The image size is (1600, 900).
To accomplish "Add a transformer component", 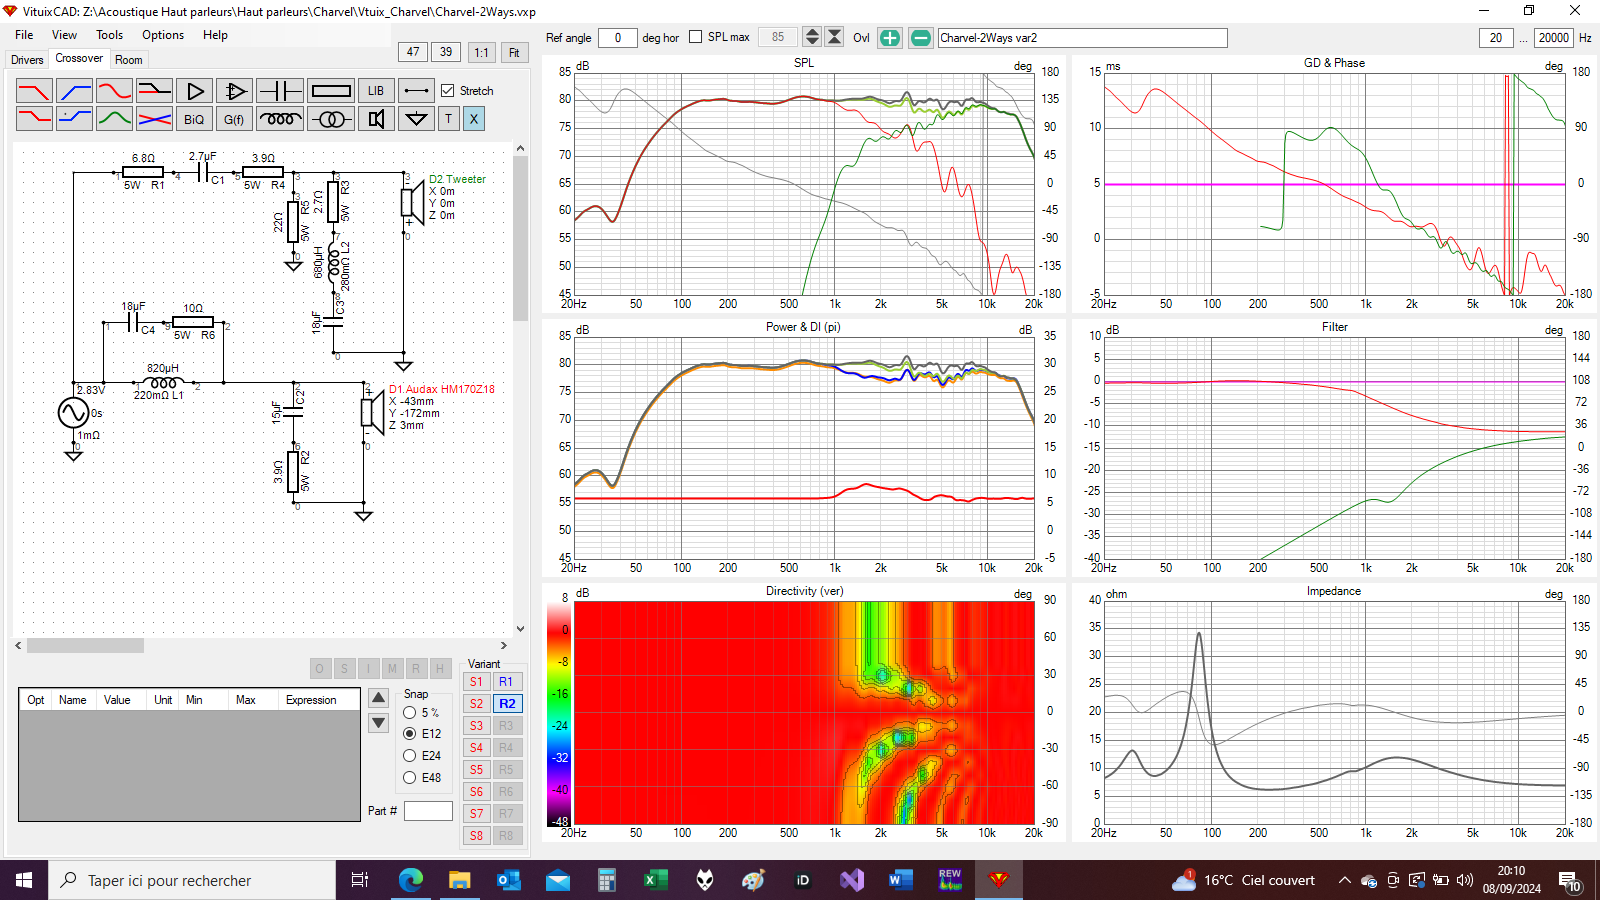I will coord(331,119).
